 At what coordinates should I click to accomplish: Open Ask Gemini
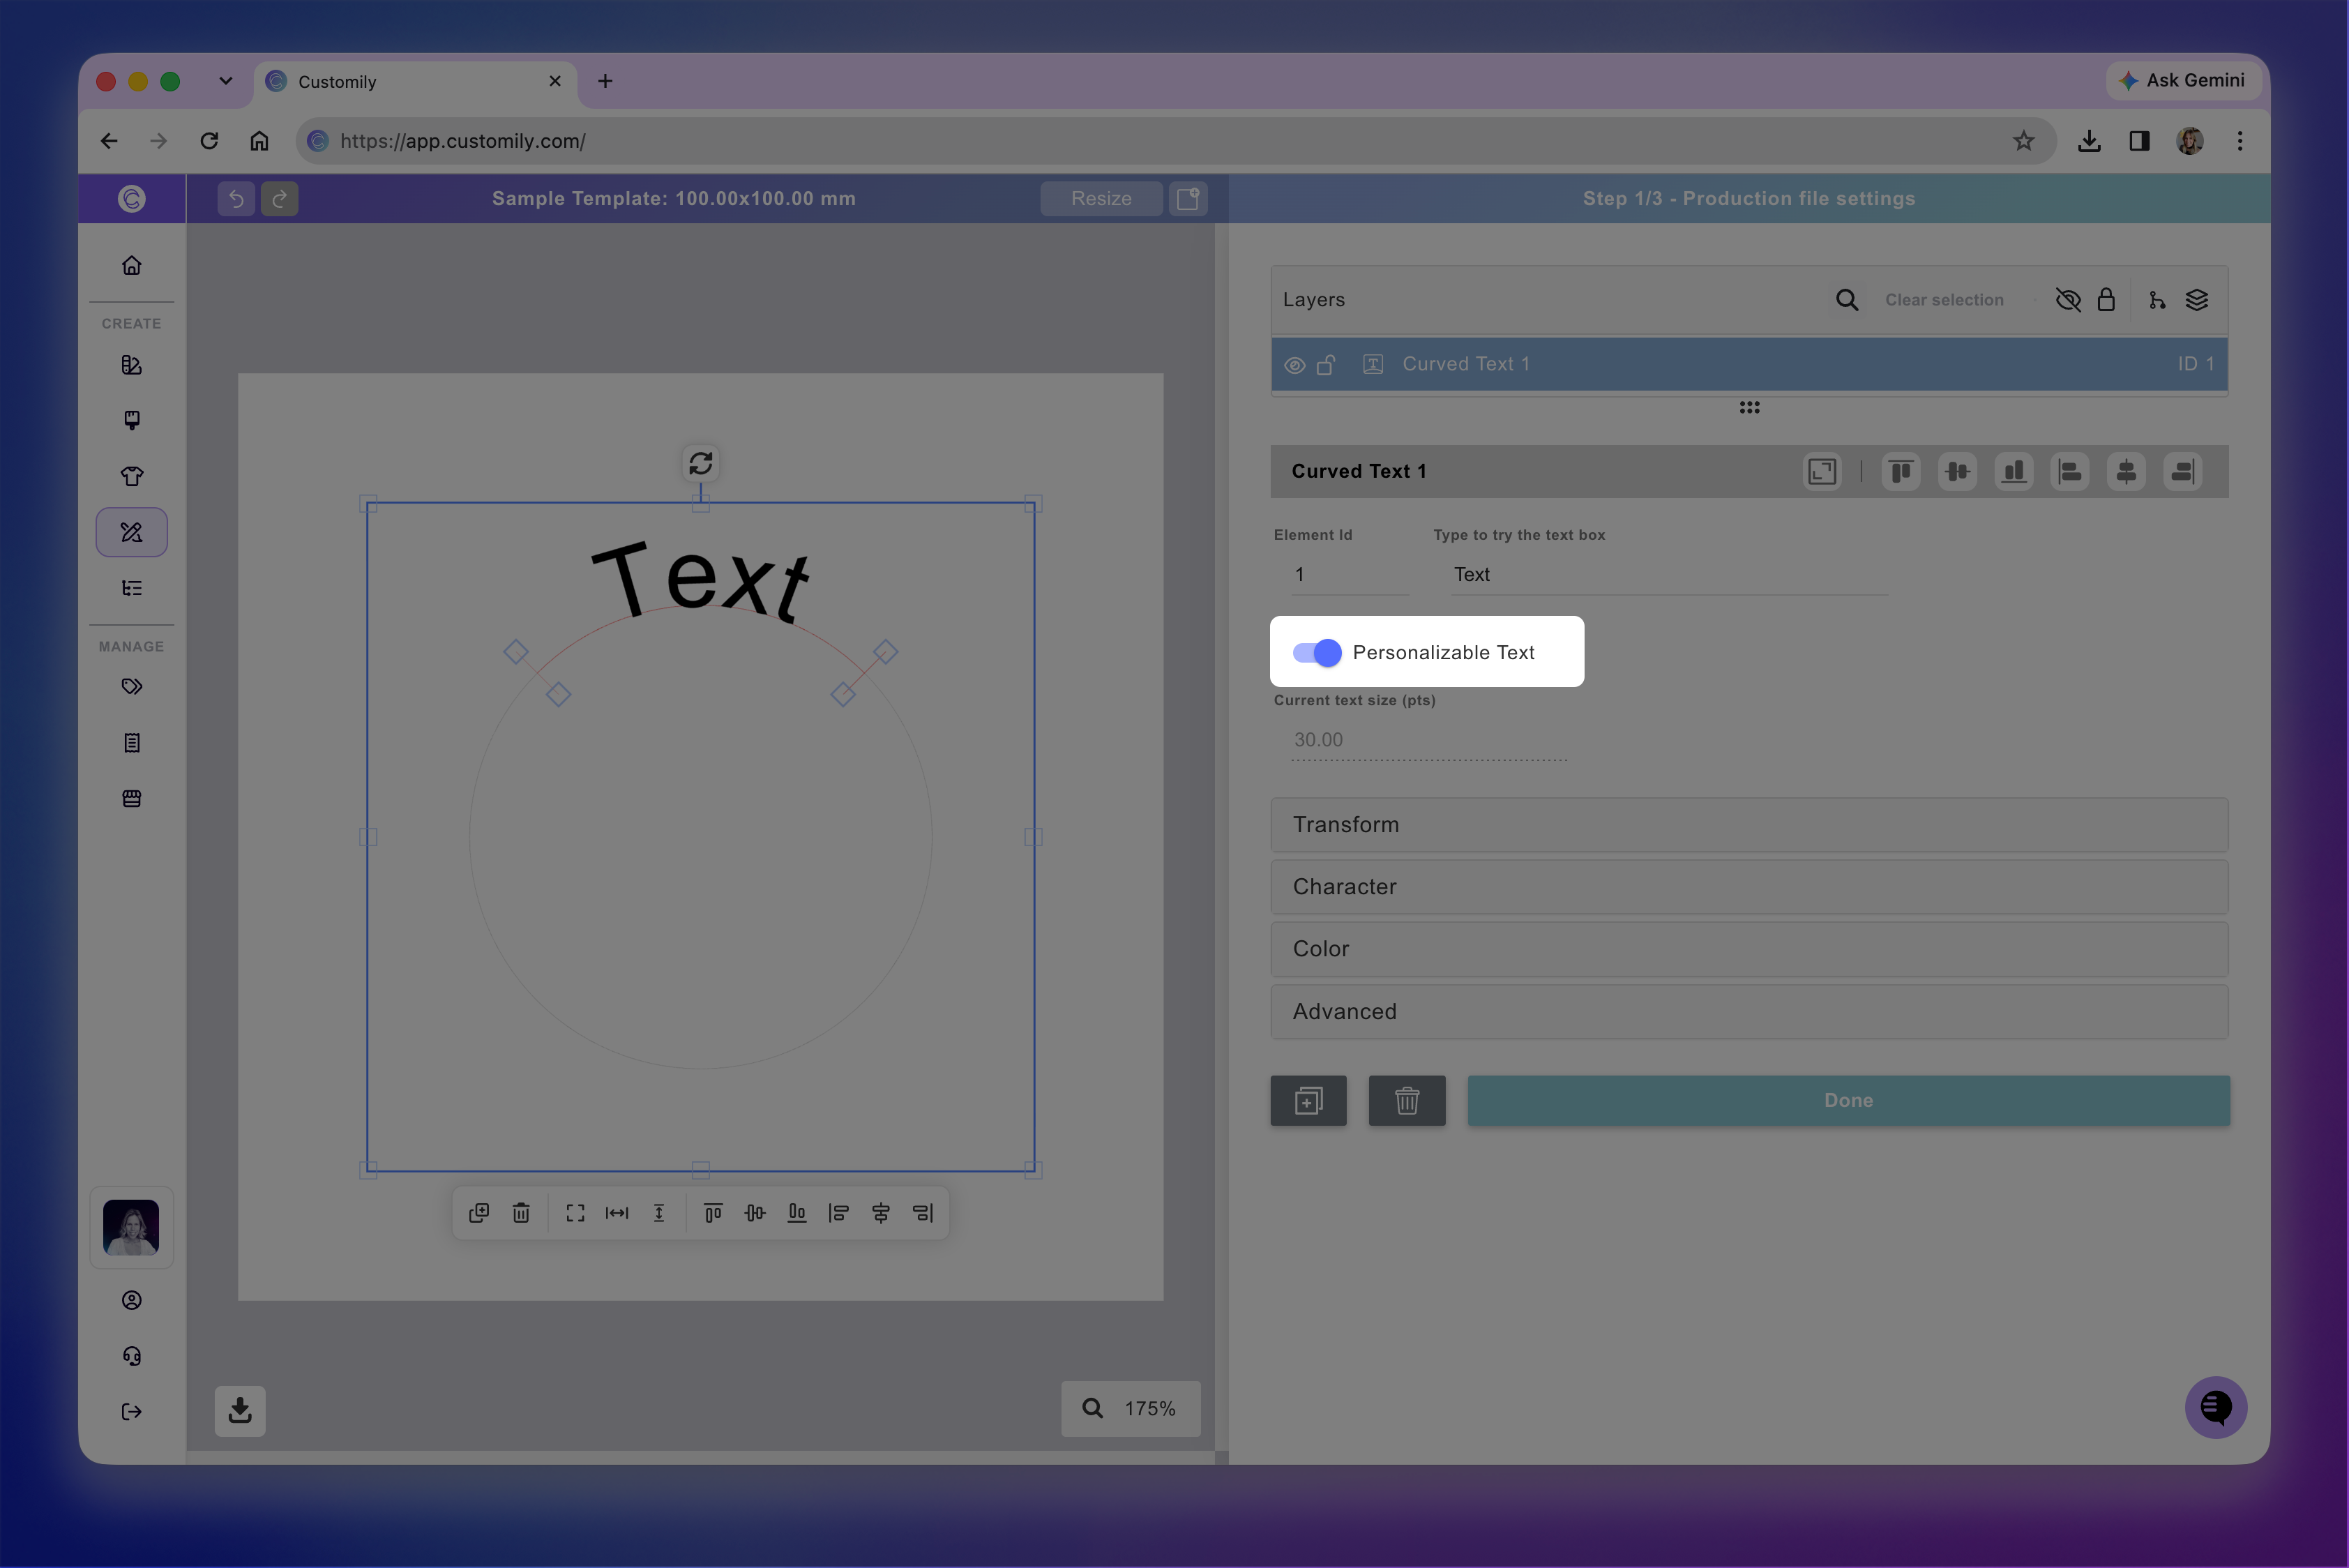[x=2184, y=80]
